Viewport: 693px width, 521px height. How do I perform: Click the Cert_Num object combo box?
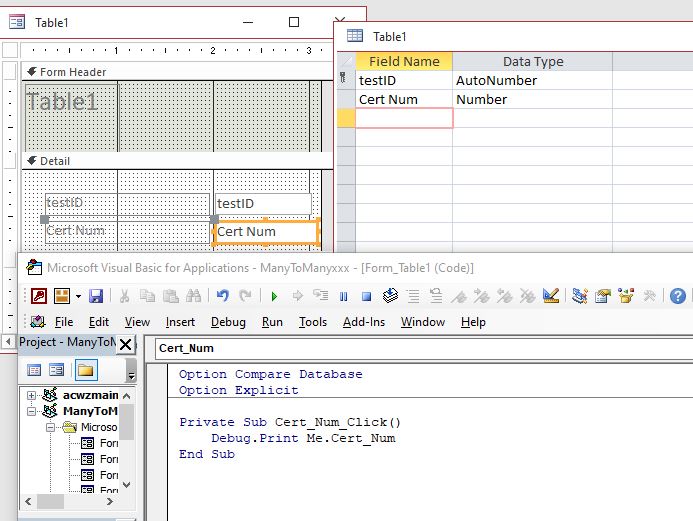[423, 349]
